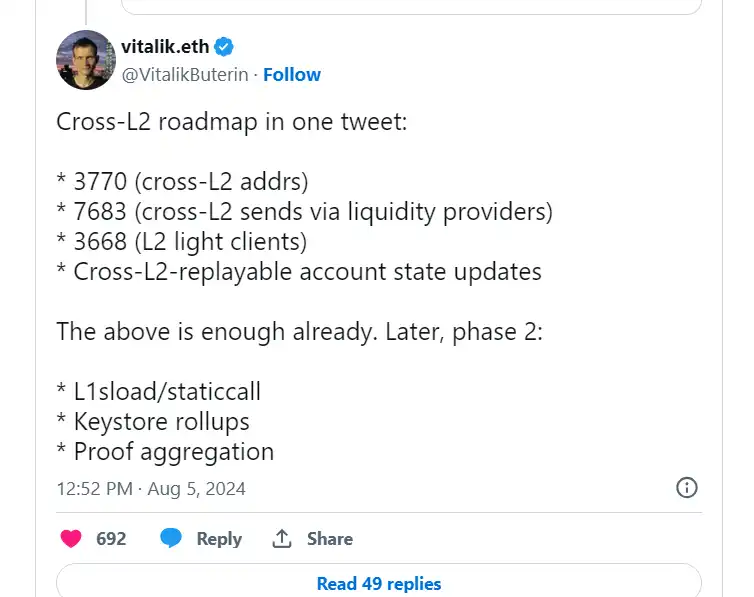Click the share upload arrow icon
This screenshot has width=754, height=597.
pyautogui.click(x=282, y=538)
